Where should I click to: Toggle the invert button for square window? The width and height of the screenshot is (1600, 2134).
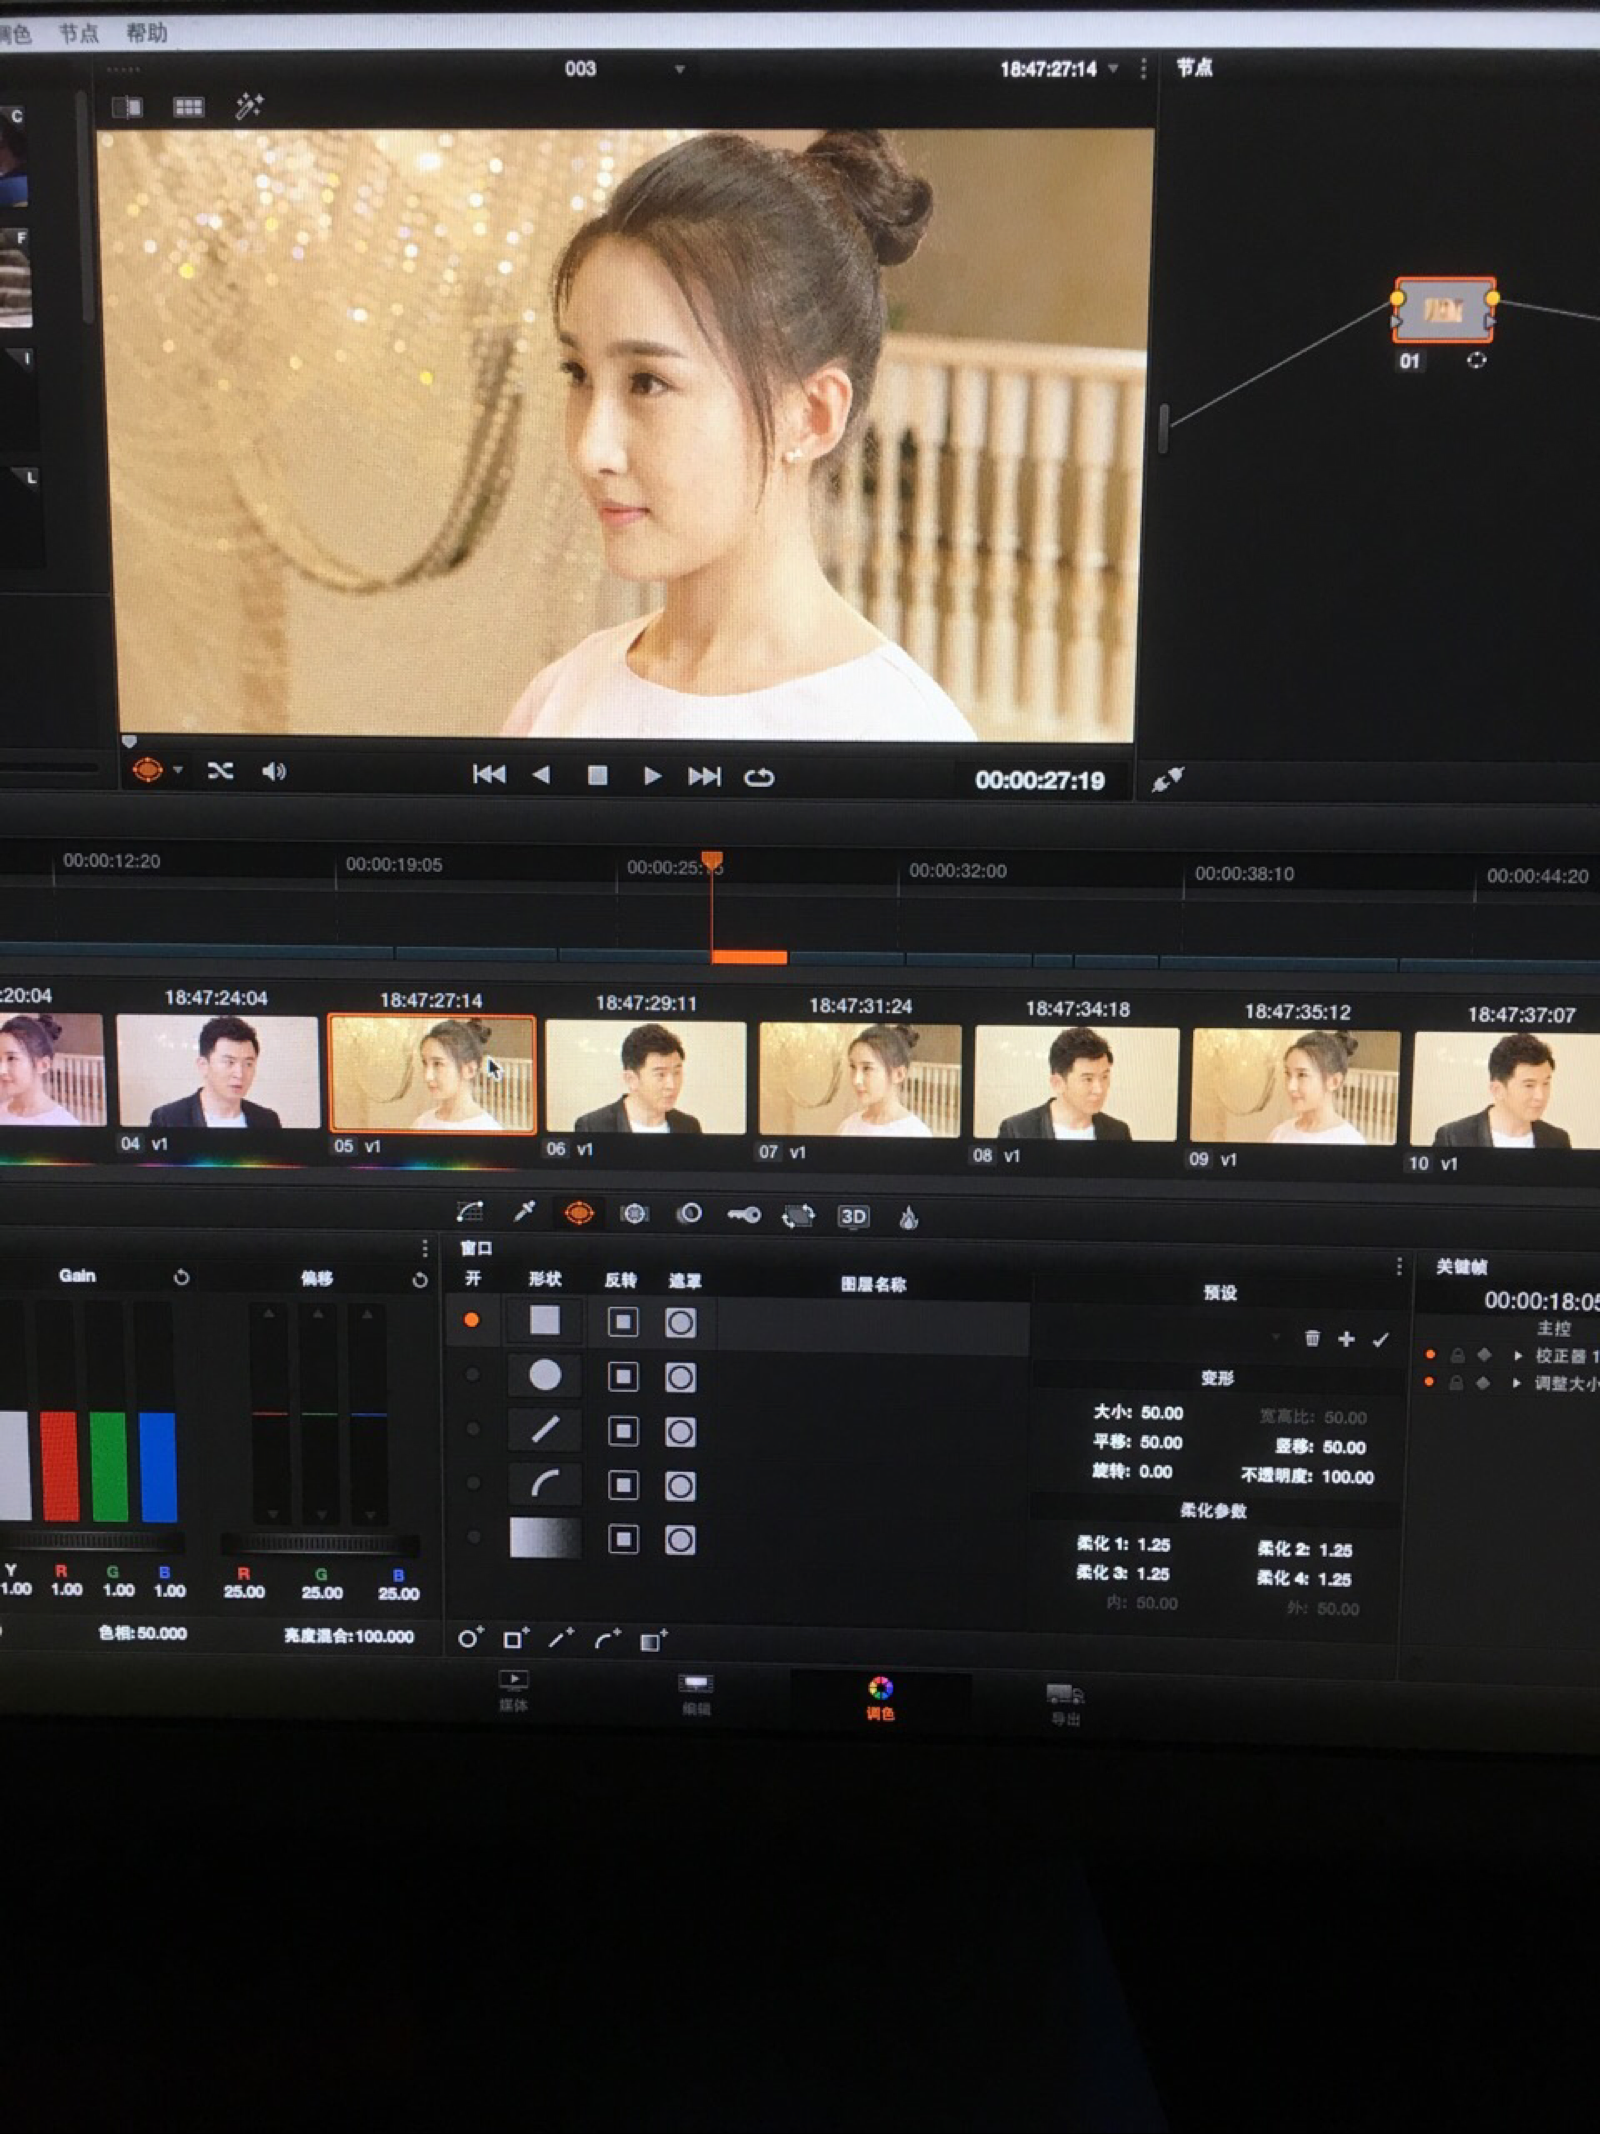623,1323
